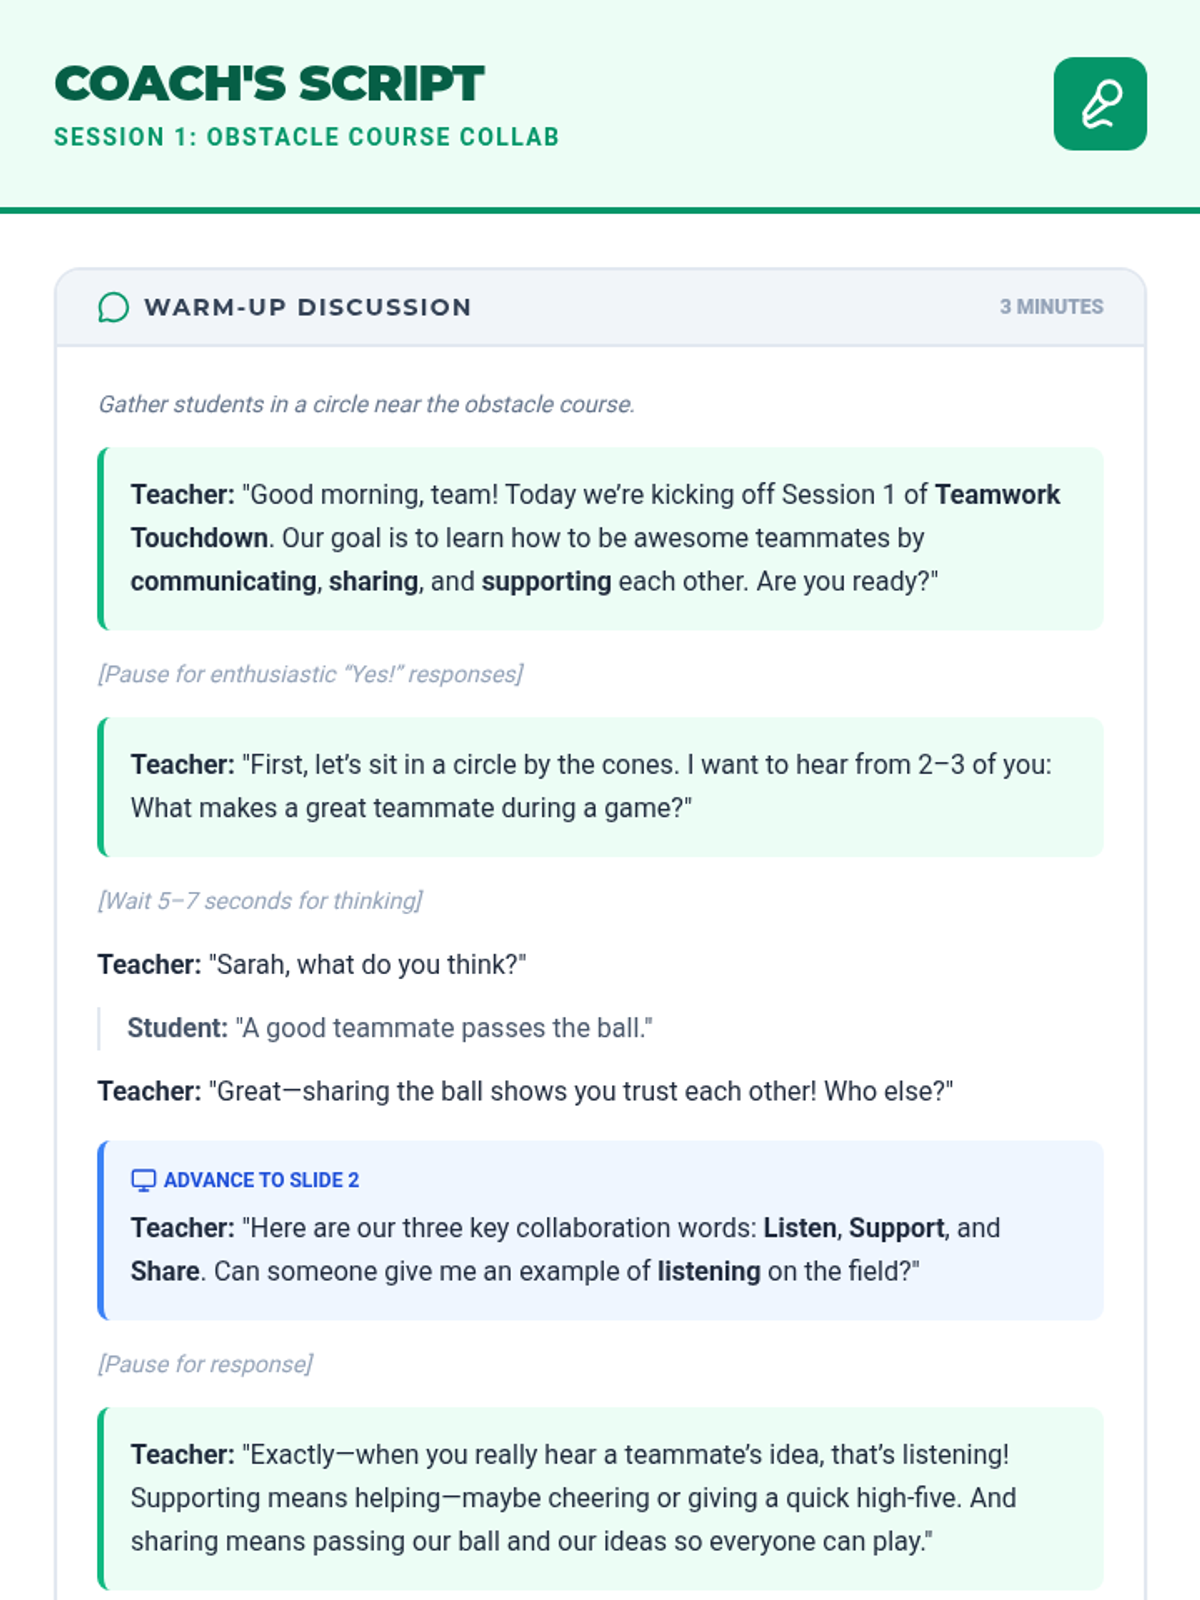
Task: Click the speech bubble icon beside Warm-Up Discussion
Action: (x=113, y=307)
